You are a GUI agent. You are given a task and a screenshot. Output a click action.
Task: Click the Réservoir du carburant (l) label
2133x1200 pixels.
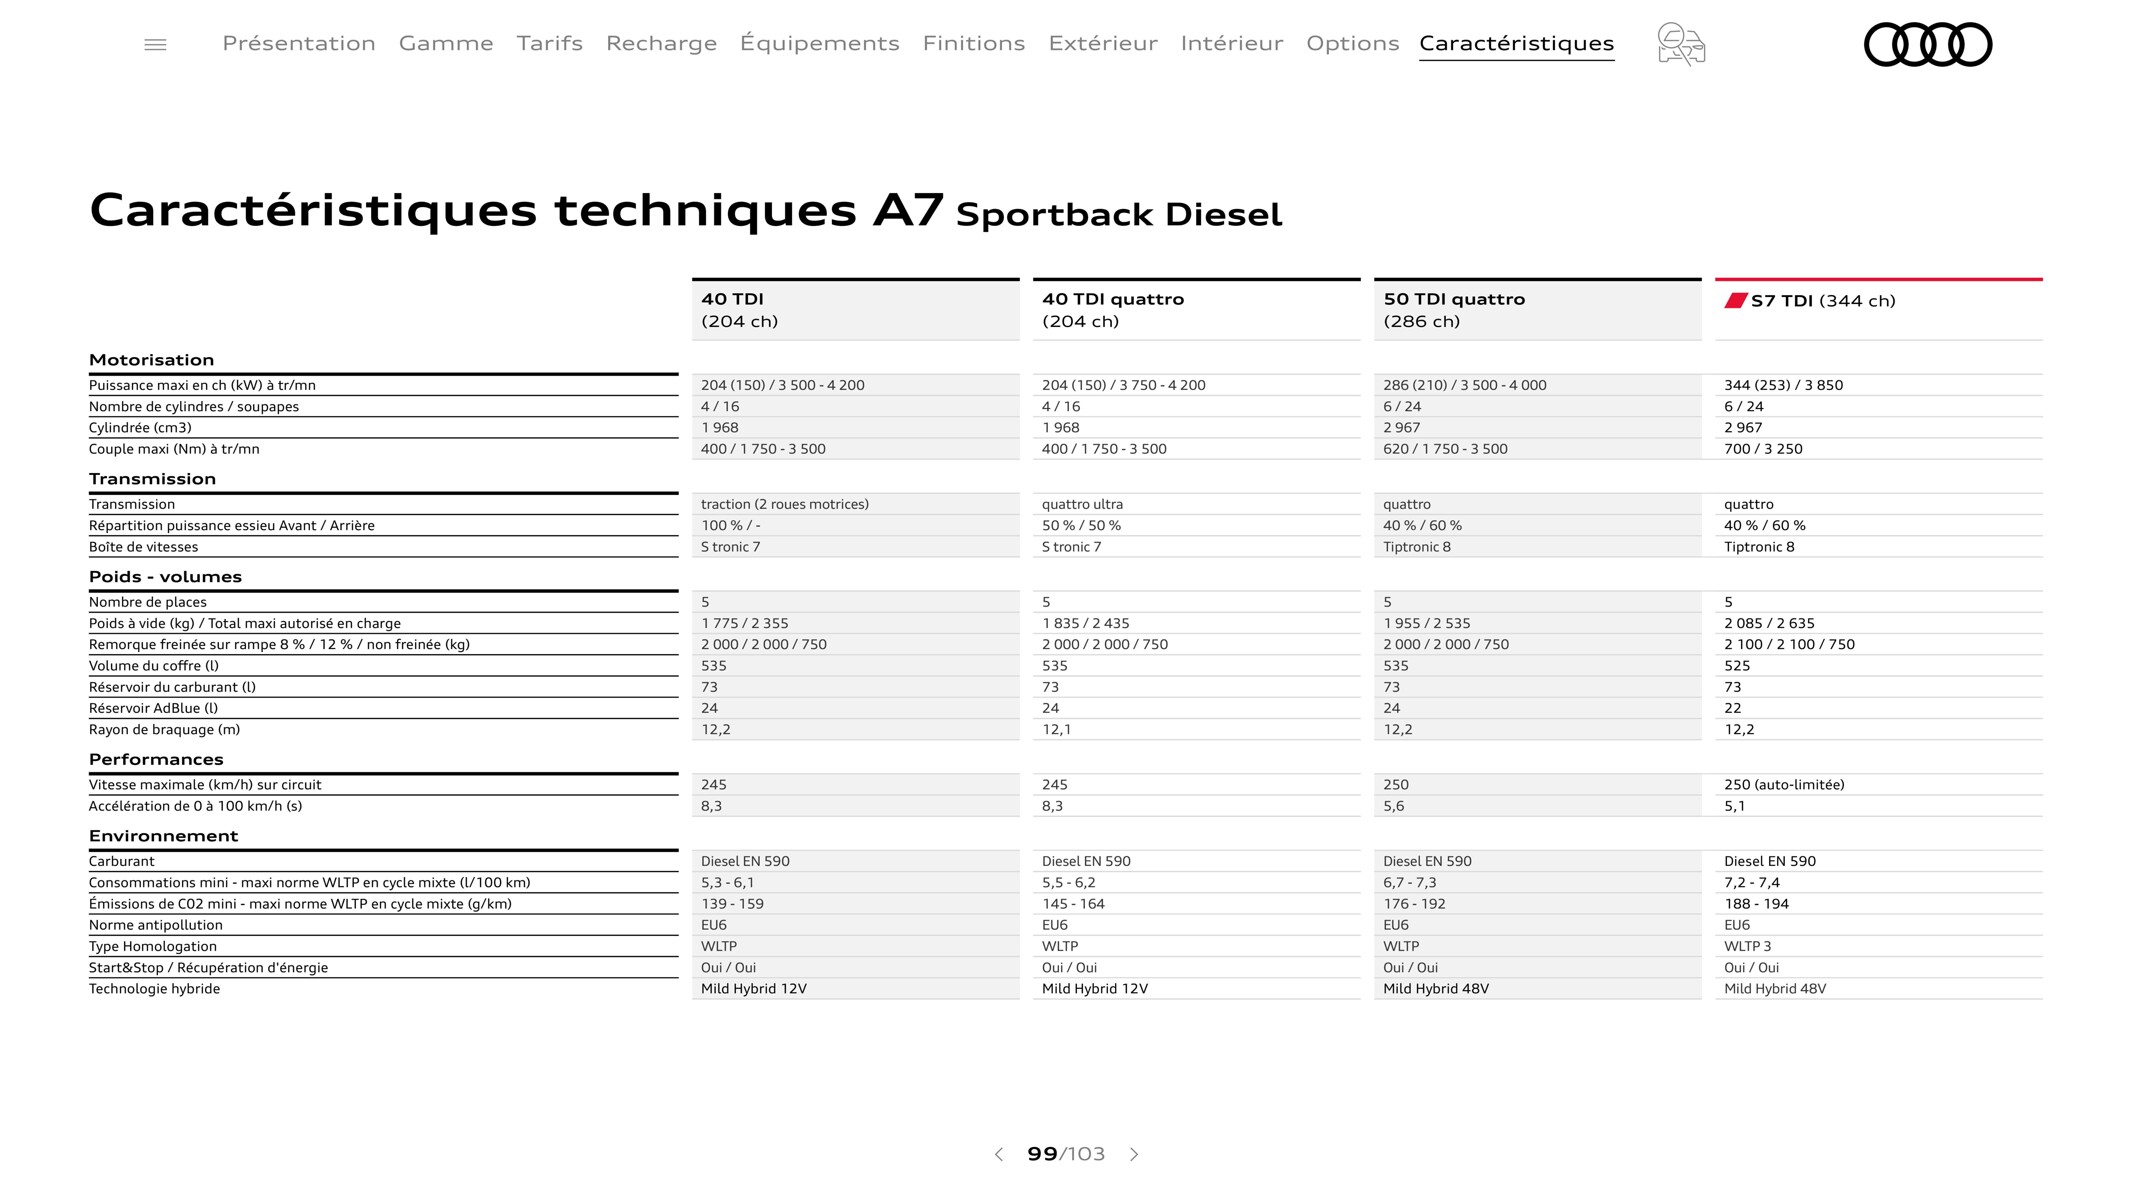point(172,687)
